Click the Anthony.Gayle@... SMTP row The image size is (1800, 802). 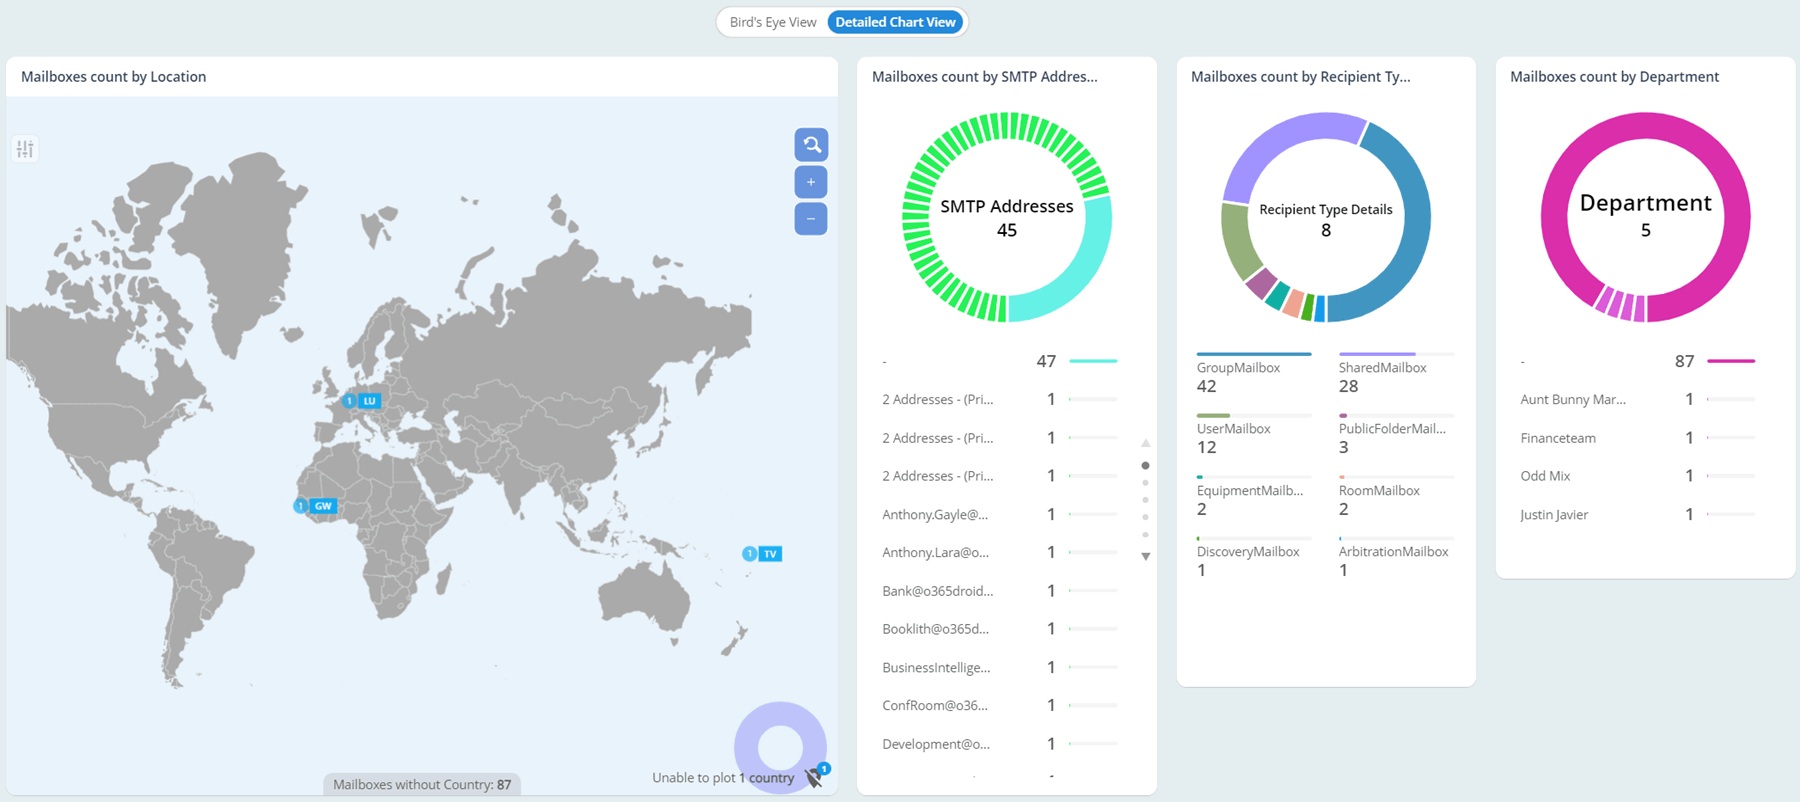[1000, 514]
